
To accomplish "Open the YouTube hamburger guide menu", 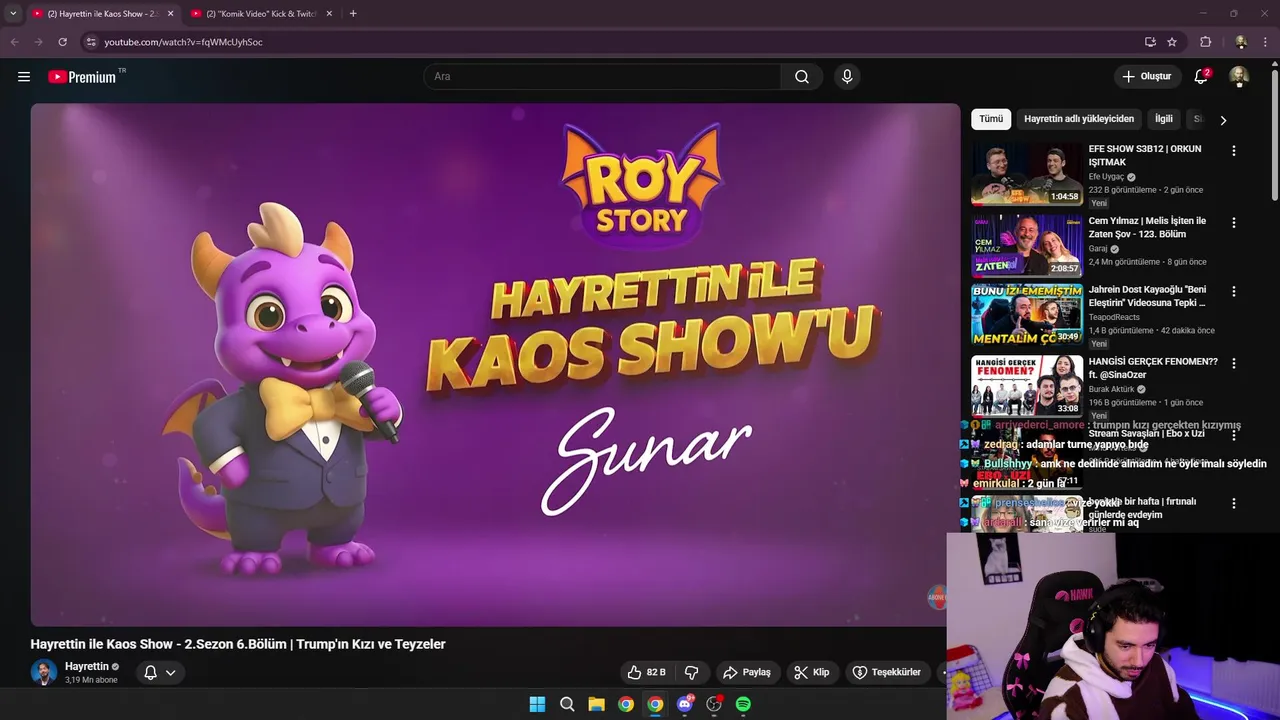I will click(24, 76).
